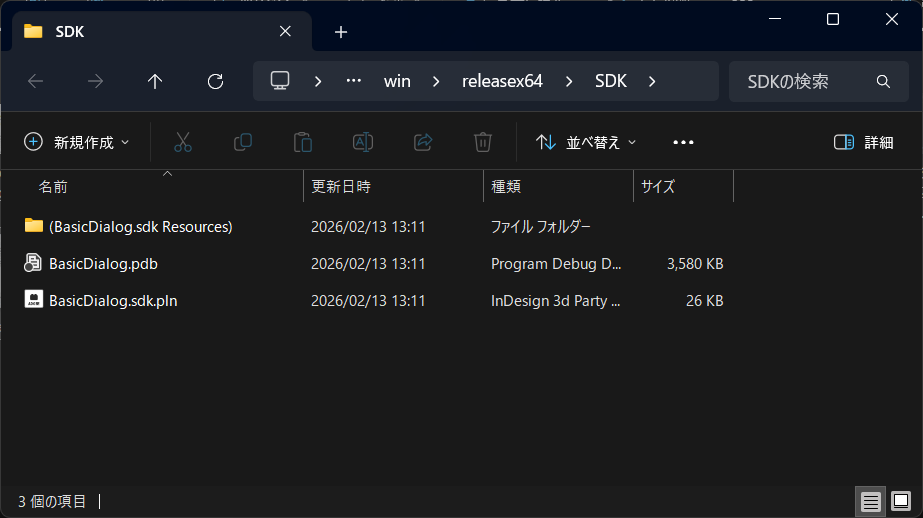This screenshot has height=518, width=923.
Task: Add a new tab with plus button
Action: [x=341, y=32]
